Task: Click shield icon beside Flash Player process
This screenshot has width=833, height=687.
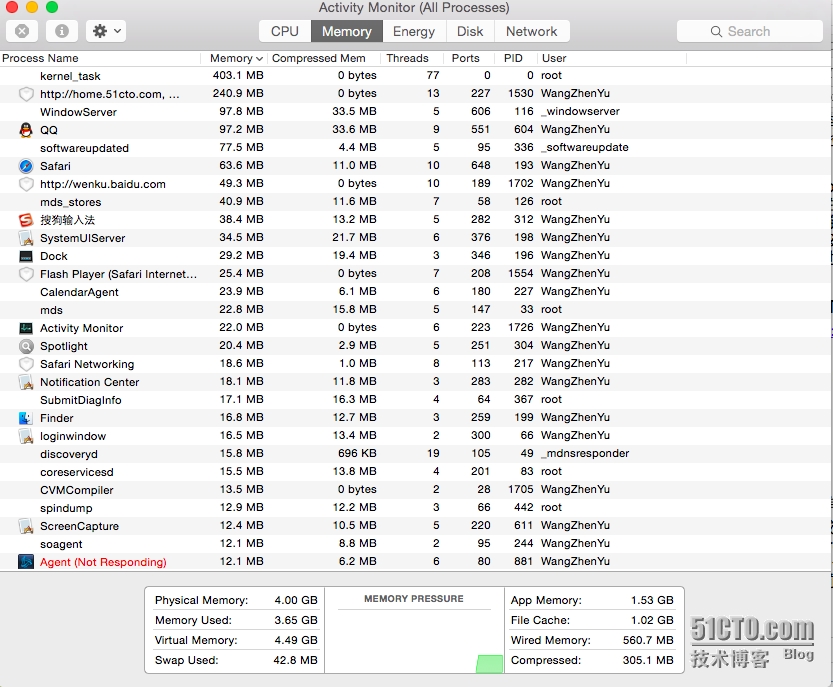Action: 26,274
